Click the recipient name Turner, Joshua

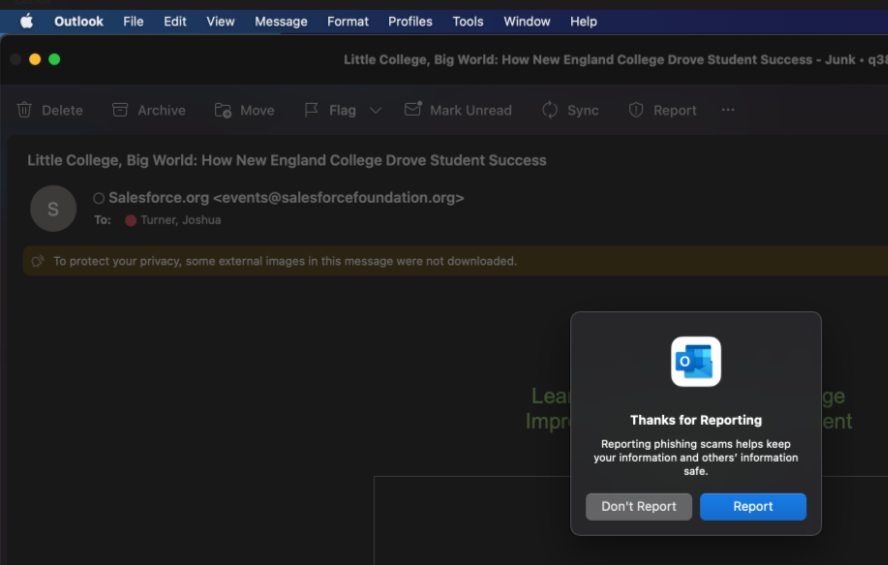pyautogui.click(x=181, y=220)
